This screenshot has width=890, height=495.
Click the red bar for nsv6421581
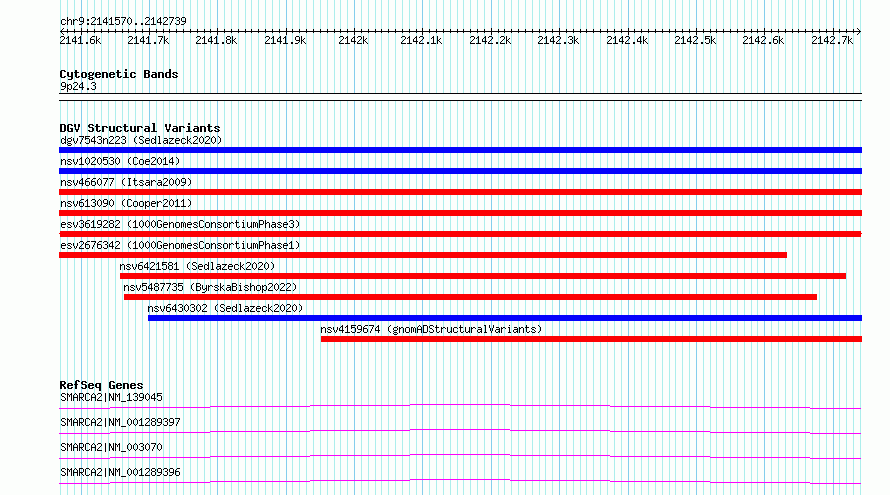[x=483, y=276]
